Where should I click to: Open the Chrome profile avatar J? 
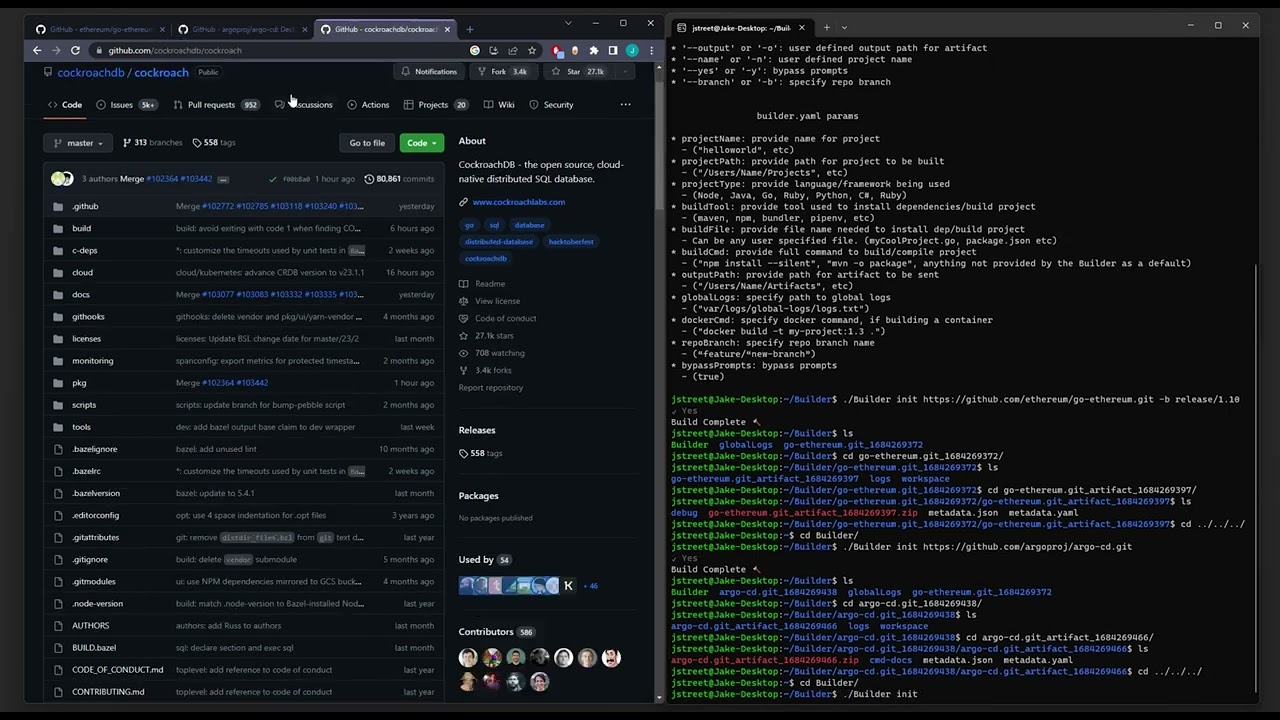(632, 50)
